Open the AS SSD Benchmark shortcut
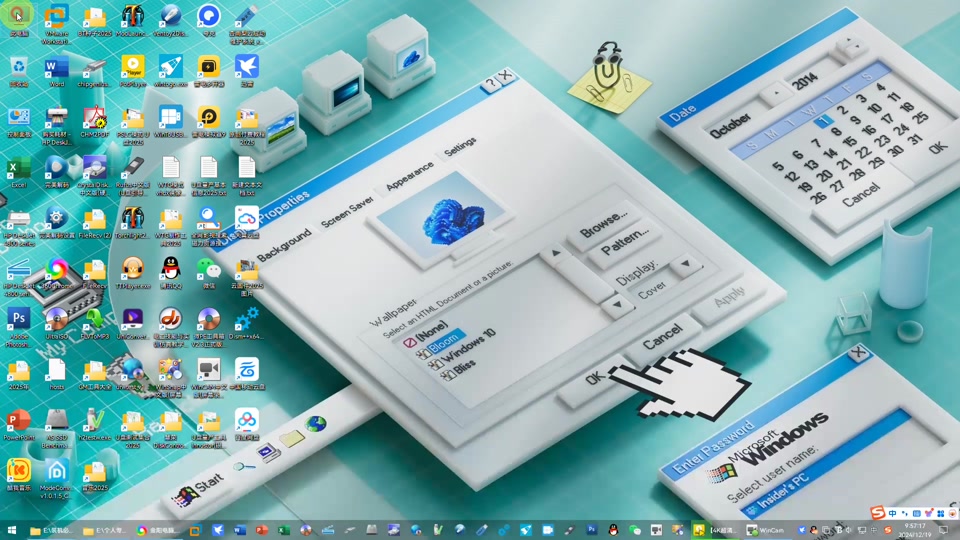 point(56,429)
